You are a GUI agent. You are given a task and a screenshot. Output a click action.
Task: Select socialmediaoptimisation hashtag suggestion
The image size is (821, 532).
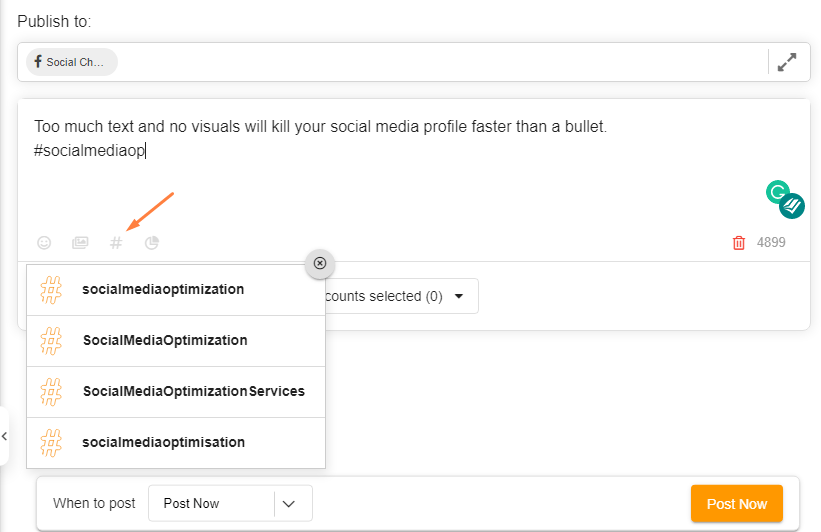pyautogui.click(x=176, y=442)
